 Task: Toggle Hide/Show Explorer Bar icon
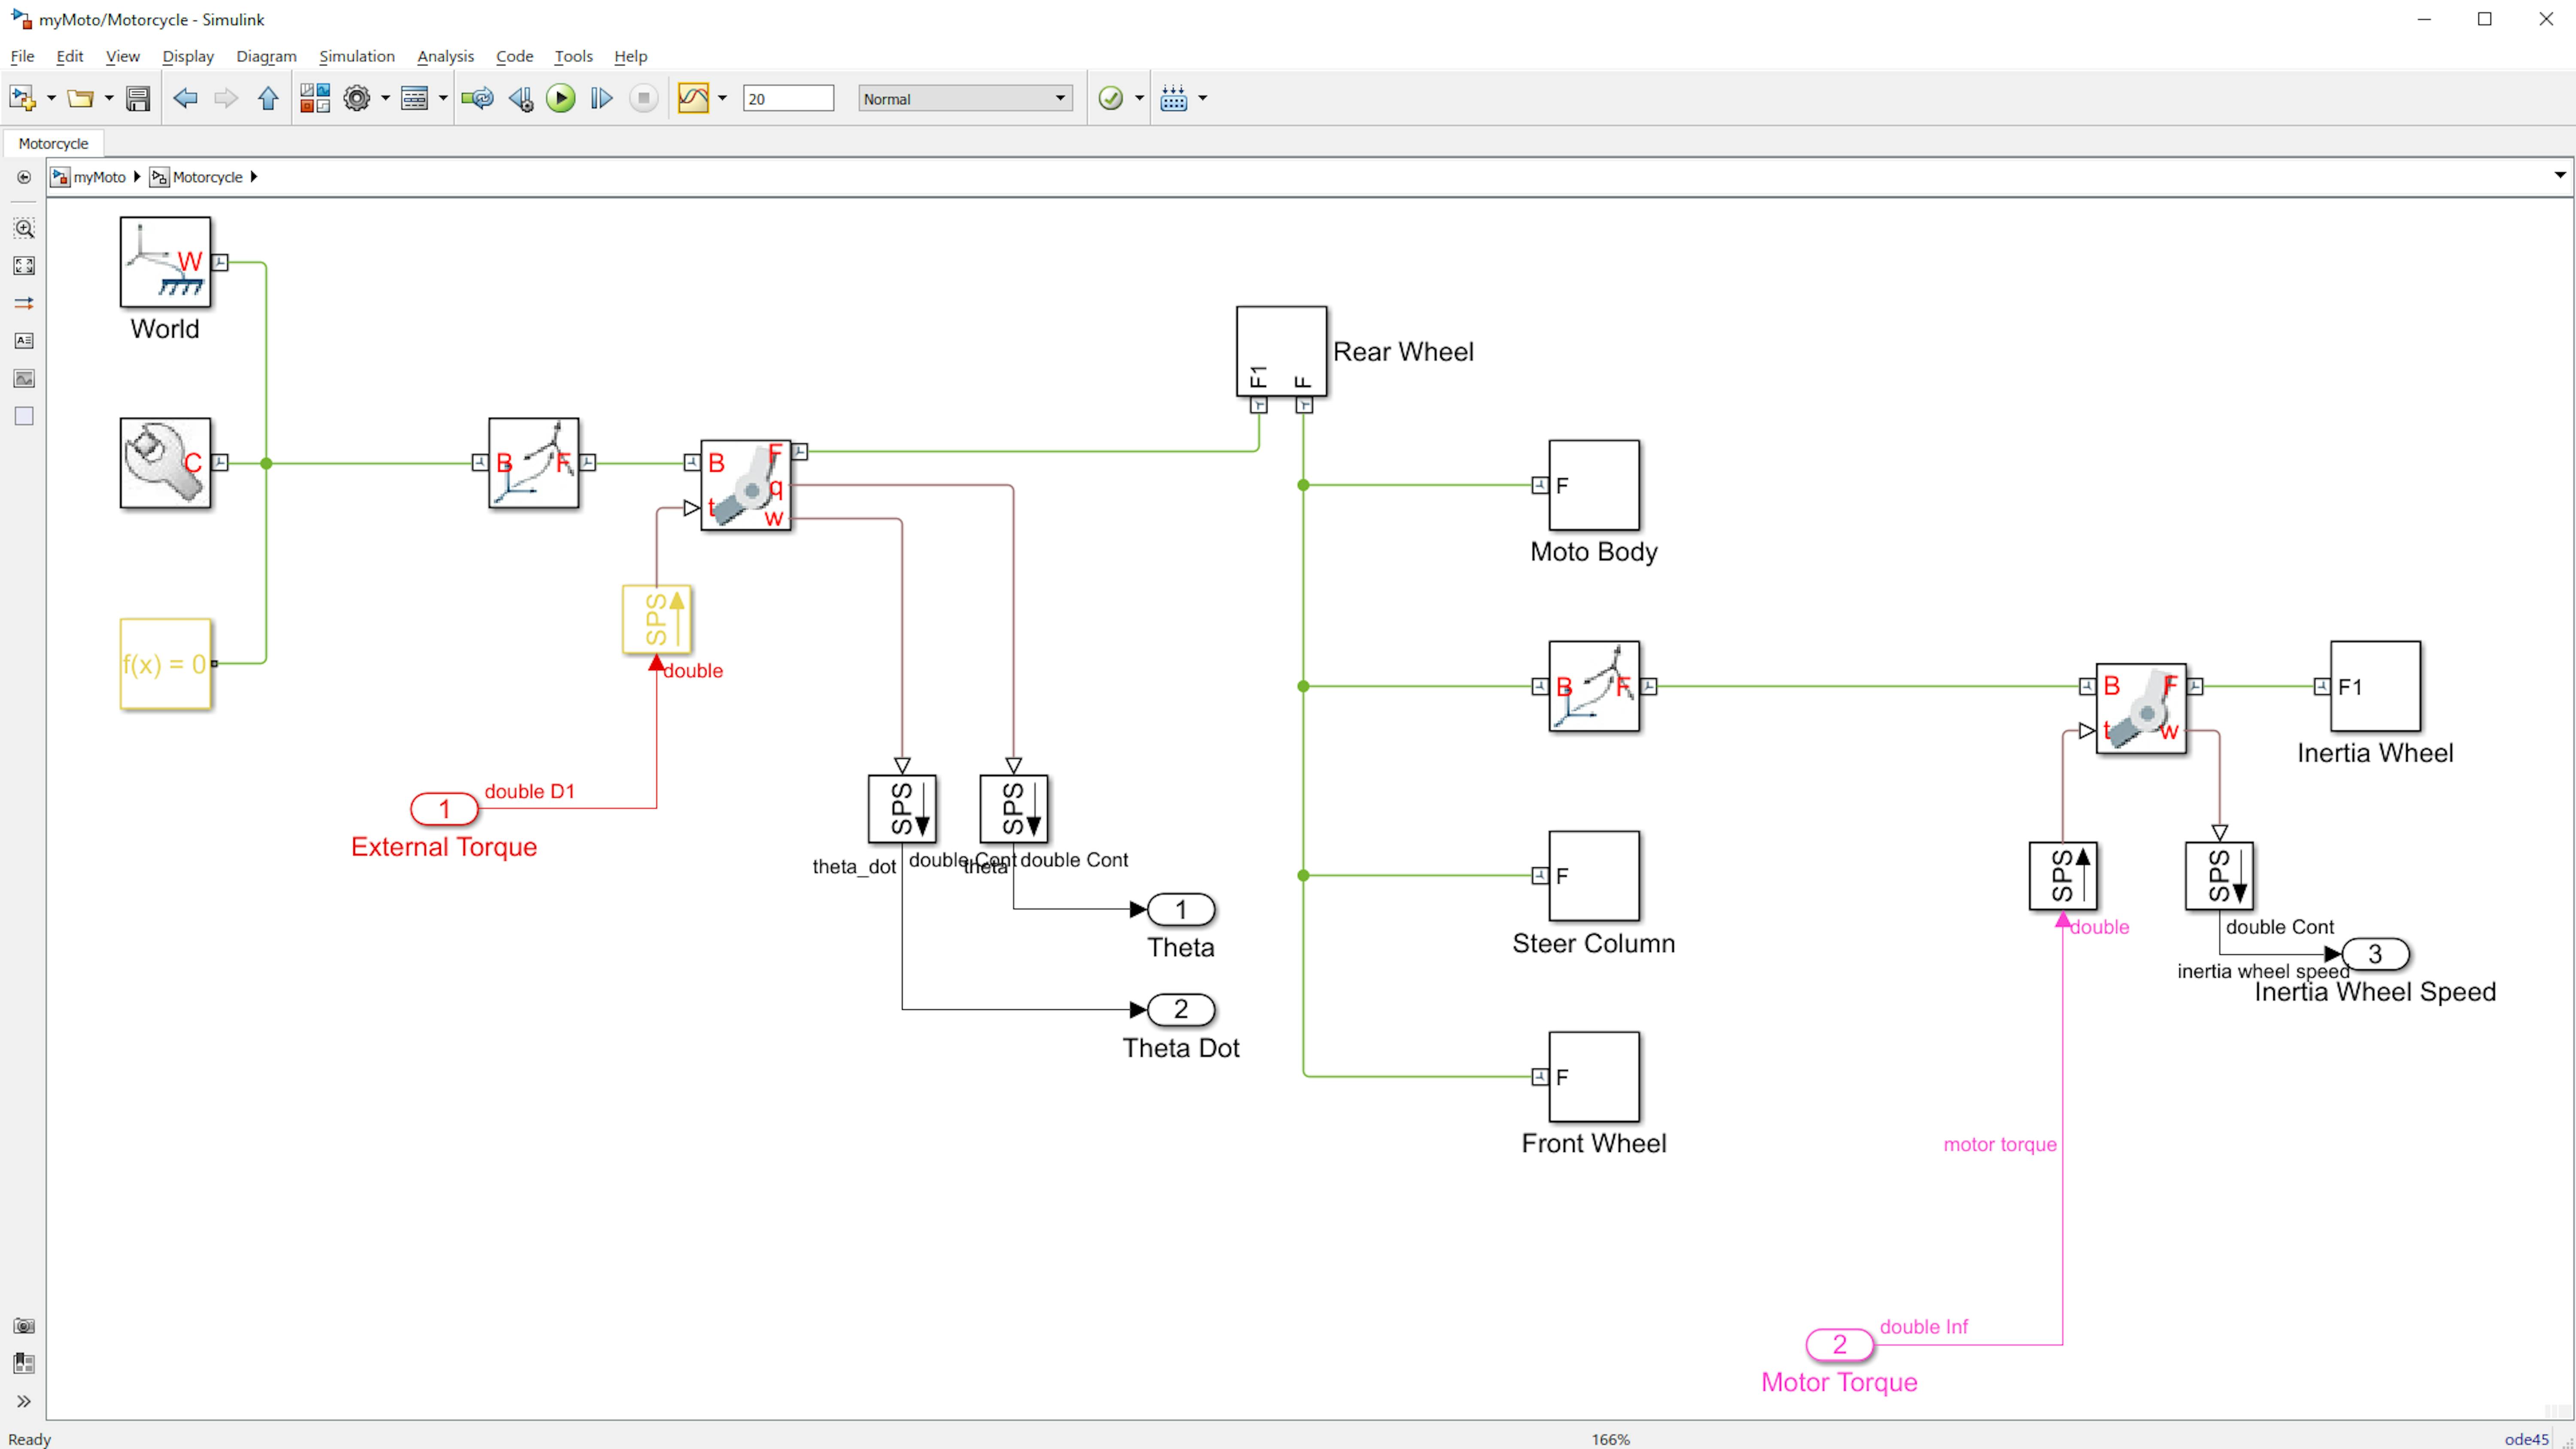[x=24, y=177]
